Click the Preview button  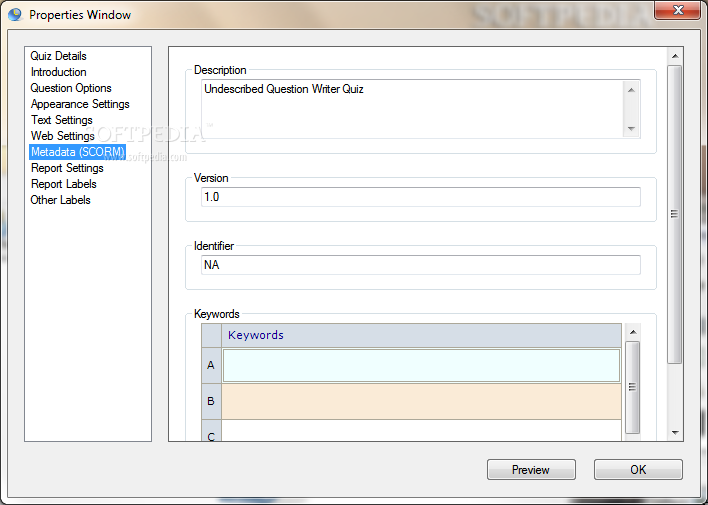(531, 470)
